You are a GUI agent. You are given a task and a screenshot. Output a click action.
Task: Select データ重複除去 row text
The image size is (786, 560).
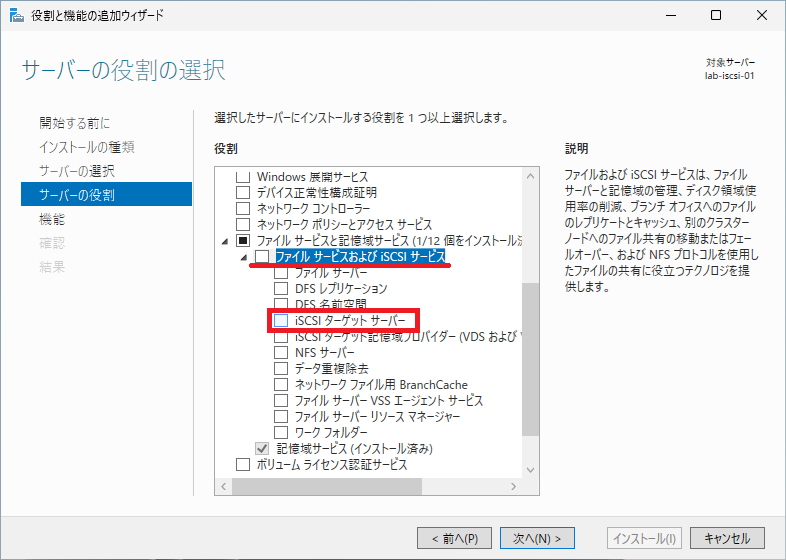(331, 368)
